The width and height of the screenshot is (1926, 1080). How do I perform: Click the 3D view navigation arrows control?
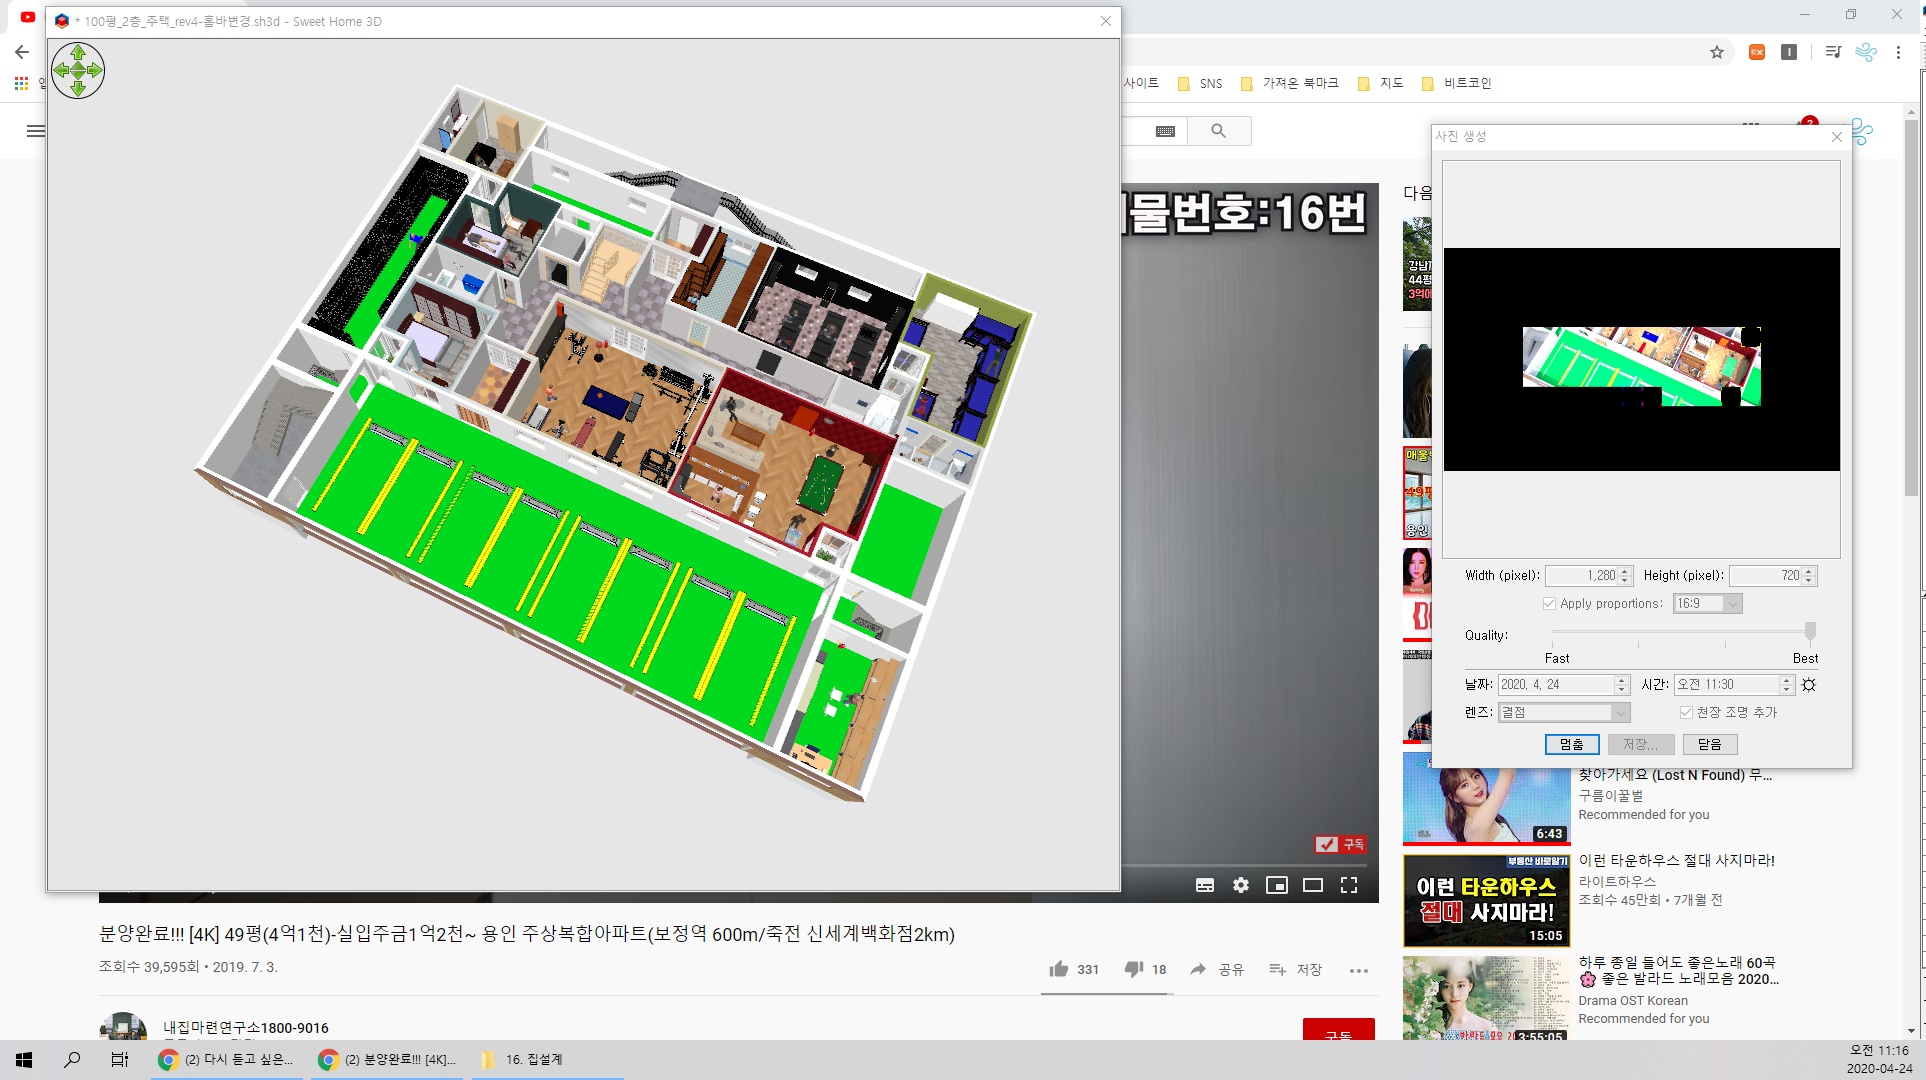[x=78, y=70]
